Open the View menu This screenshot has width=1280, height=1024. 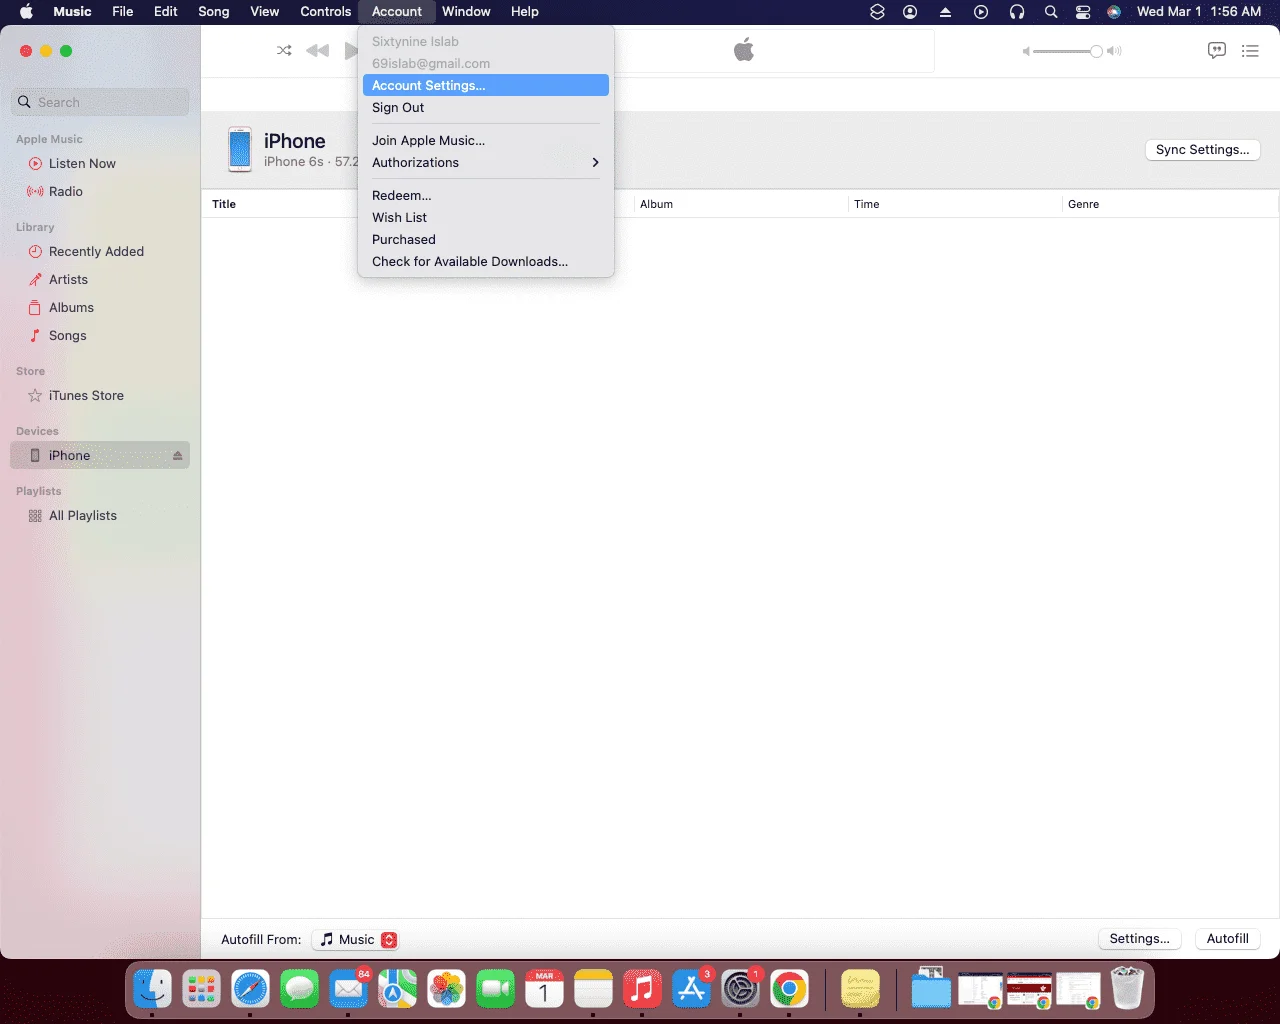click(265, 12)
